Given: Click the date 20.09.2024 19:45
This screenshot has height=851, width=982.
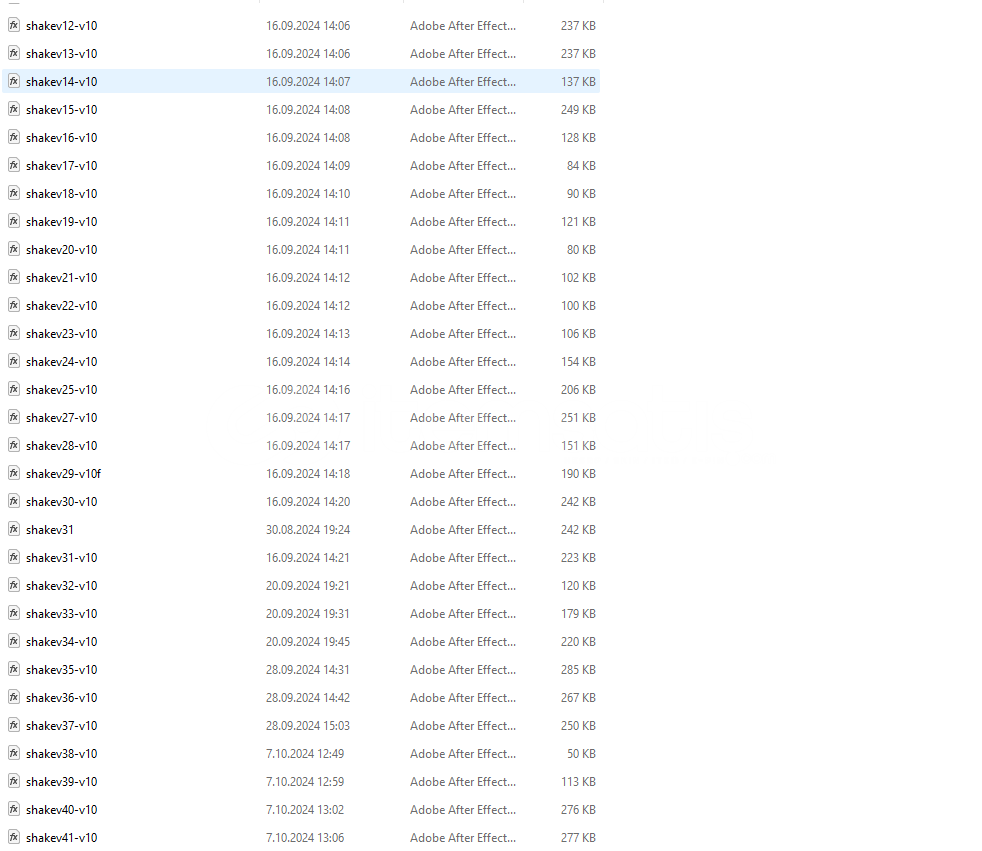Looking at the screenshot, I should point(308,642).
